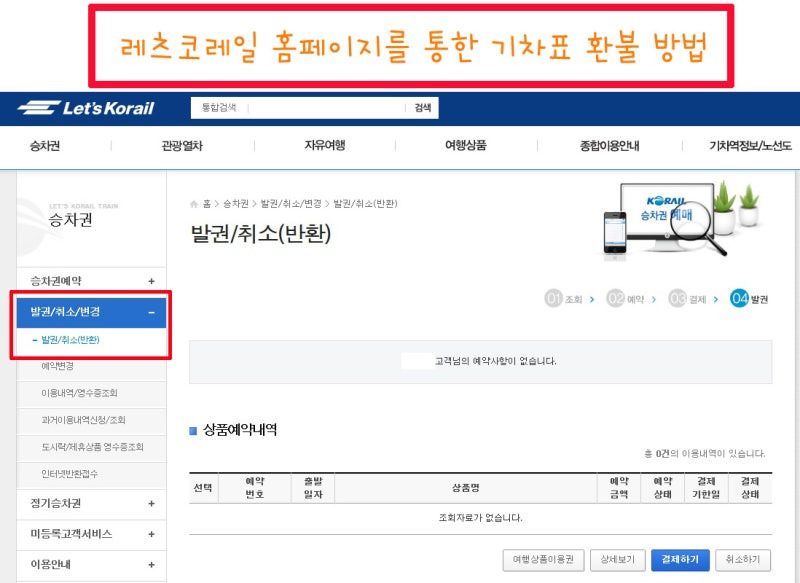Open the 관광열차 top menu

pos(182,146)
